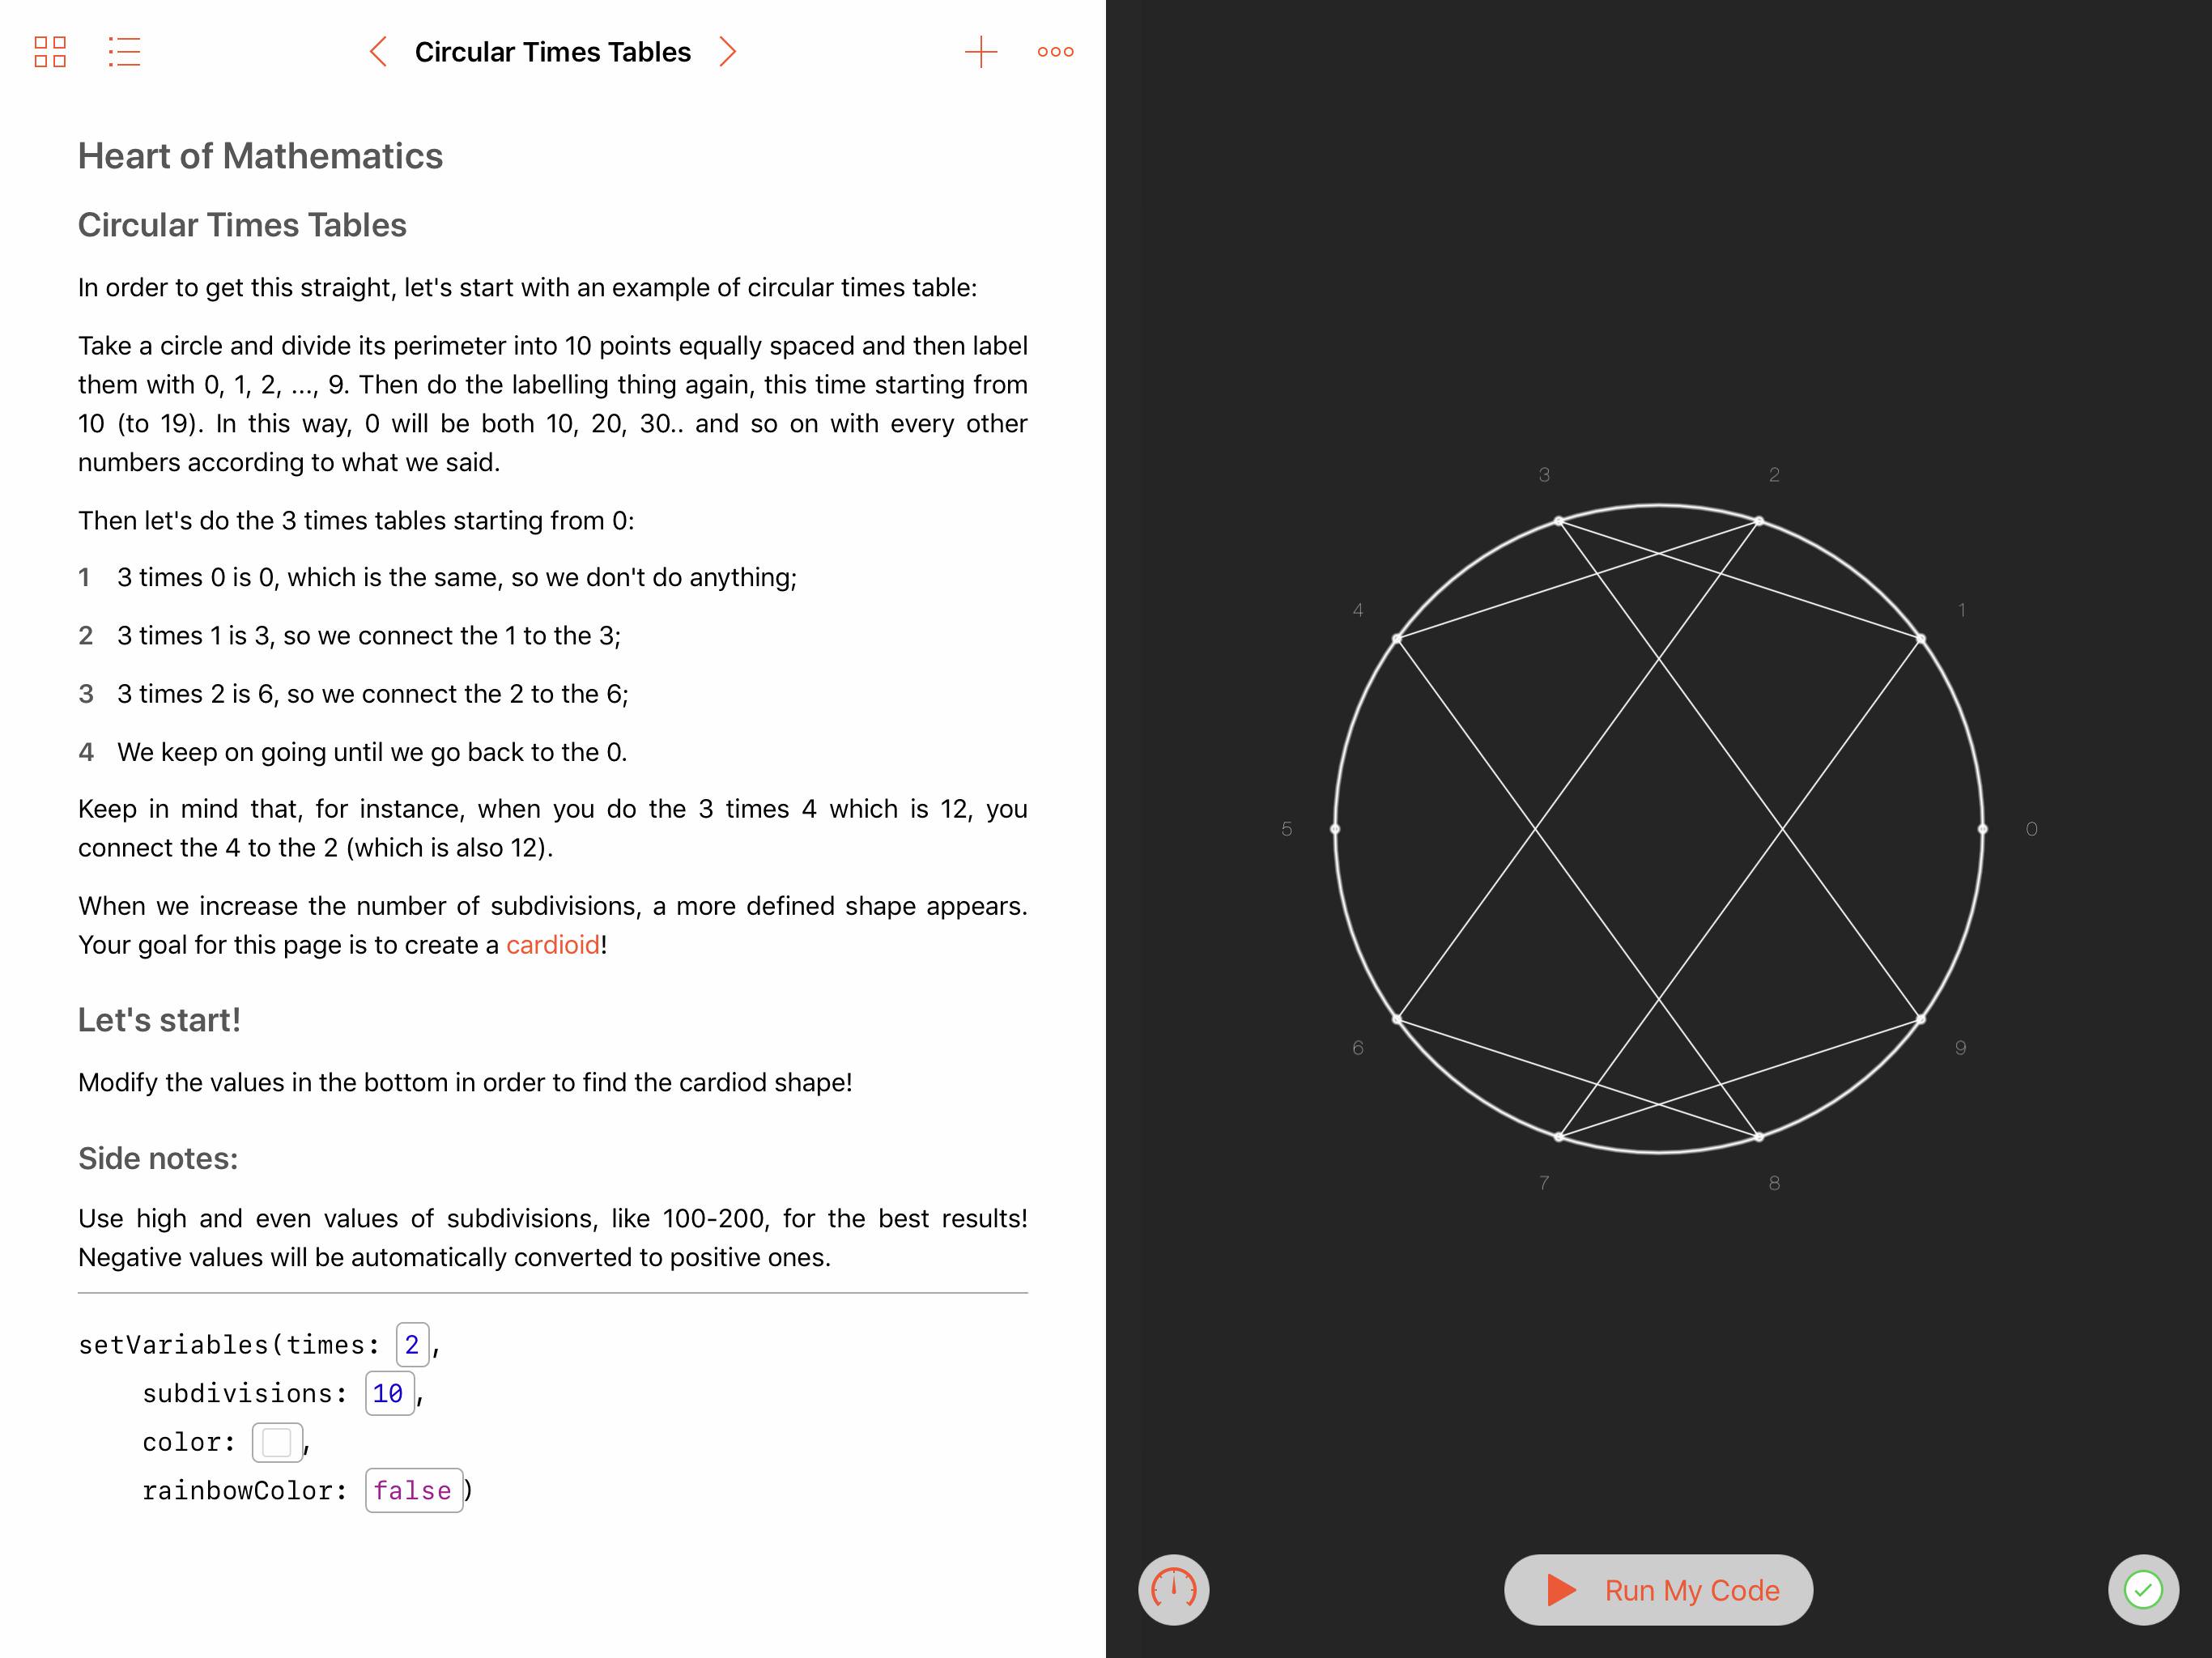Open the white color swatch picker
This screenshot has height=1658, width=2212.
(277, 1442)
